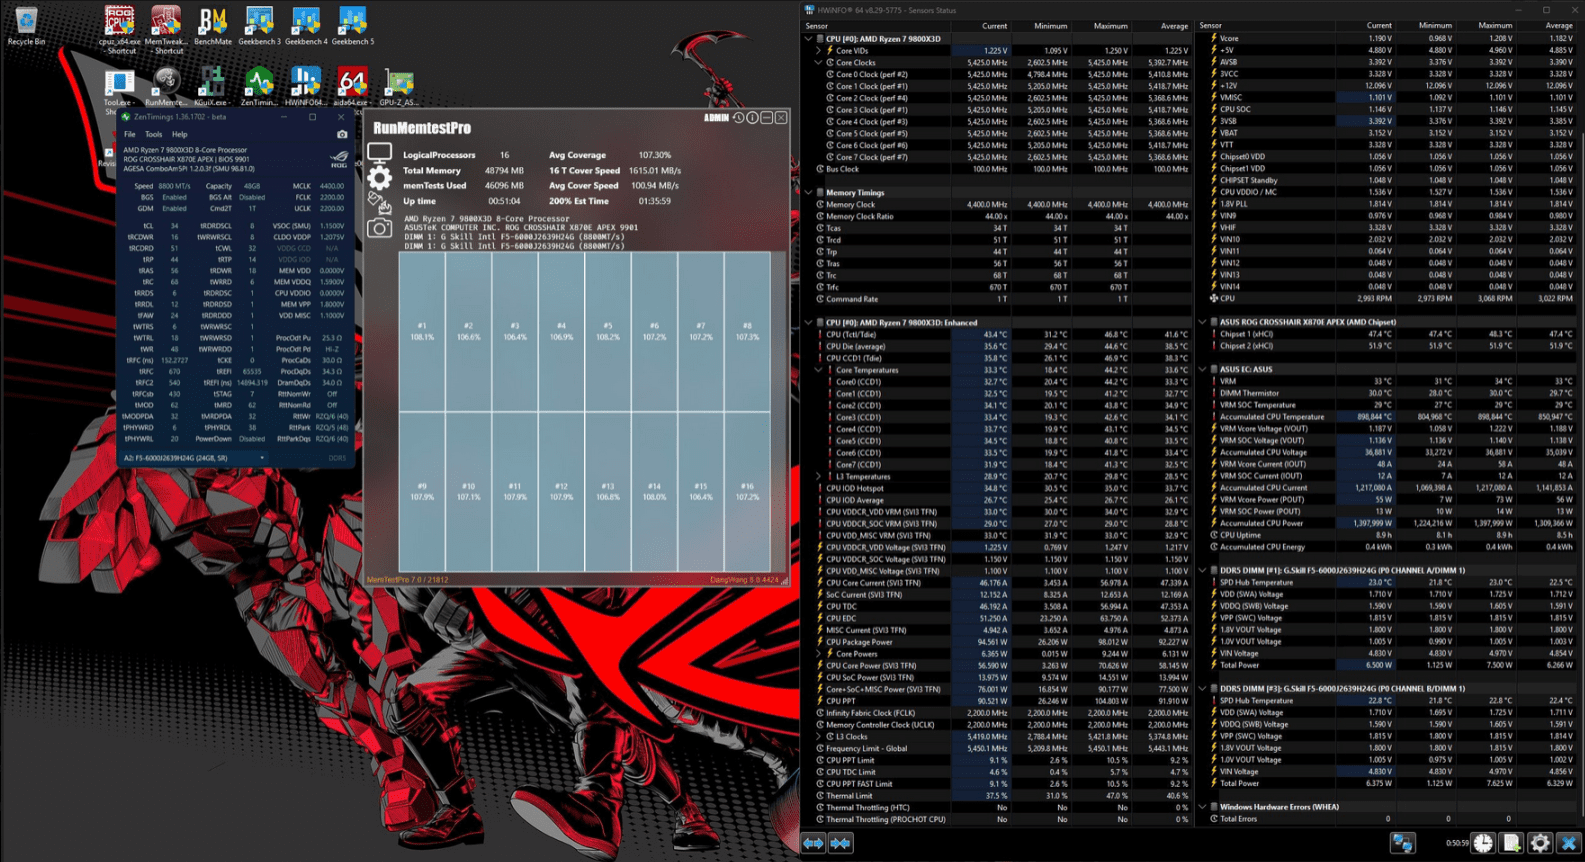1585x862 pixels.
Task: Select the CPU Package Power row
Action: (998, 642)
